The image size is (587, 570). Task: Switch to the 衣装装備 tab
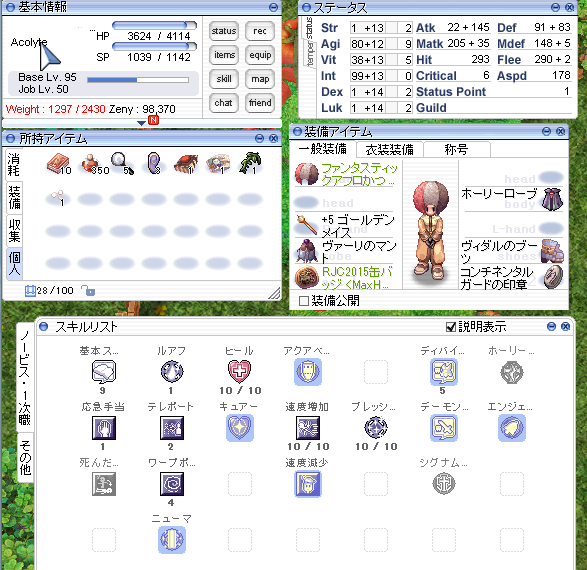coord(389,149)
